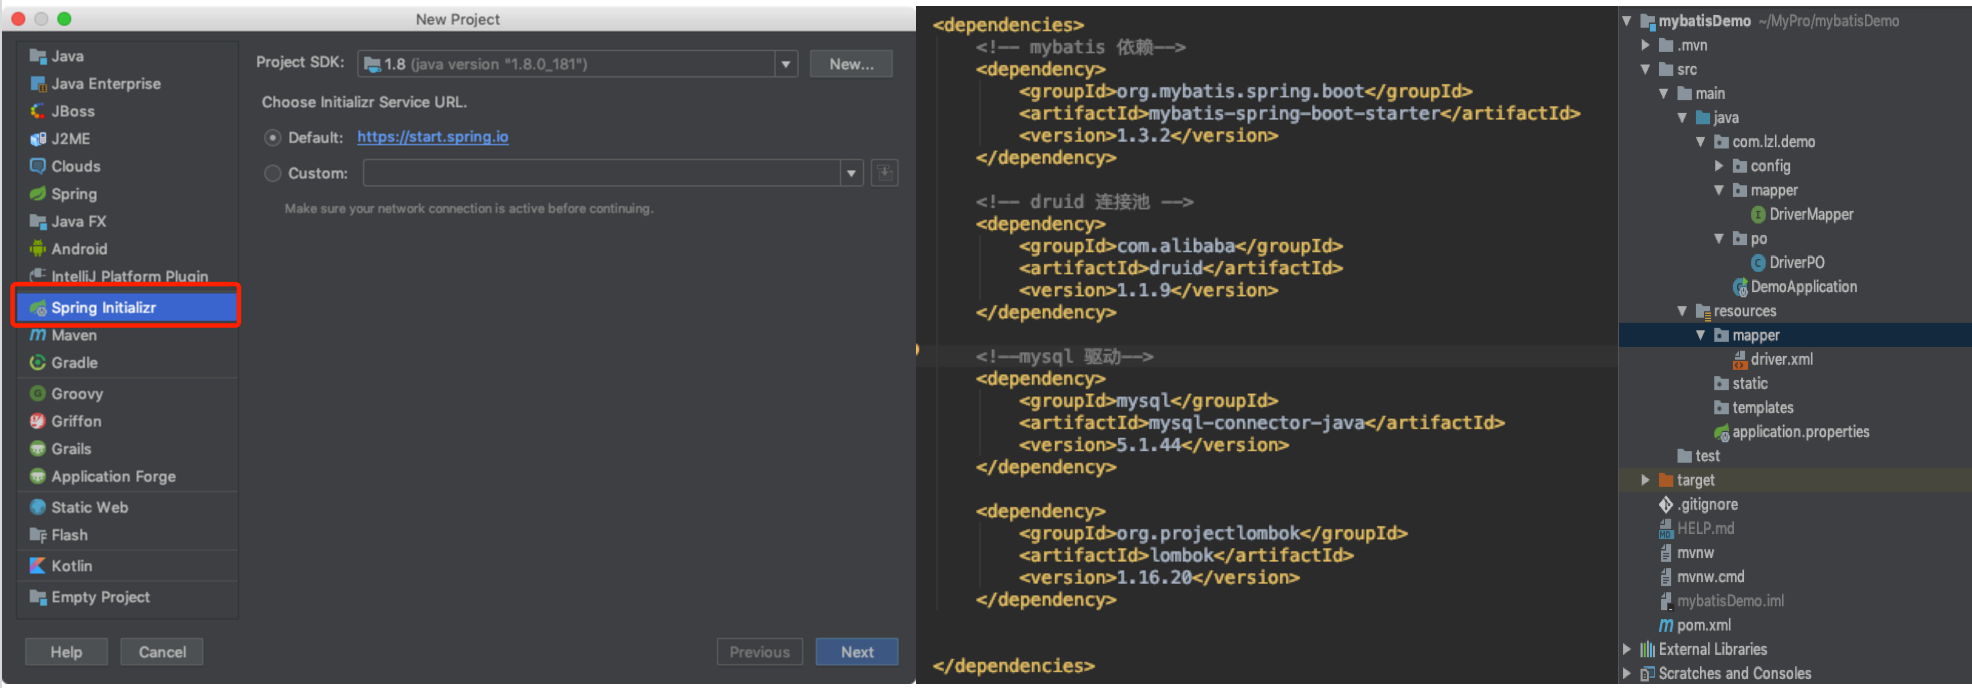Open DriverPO class icon in tree
Screen dimensions: 1972x688
(x=1758, y=263)
